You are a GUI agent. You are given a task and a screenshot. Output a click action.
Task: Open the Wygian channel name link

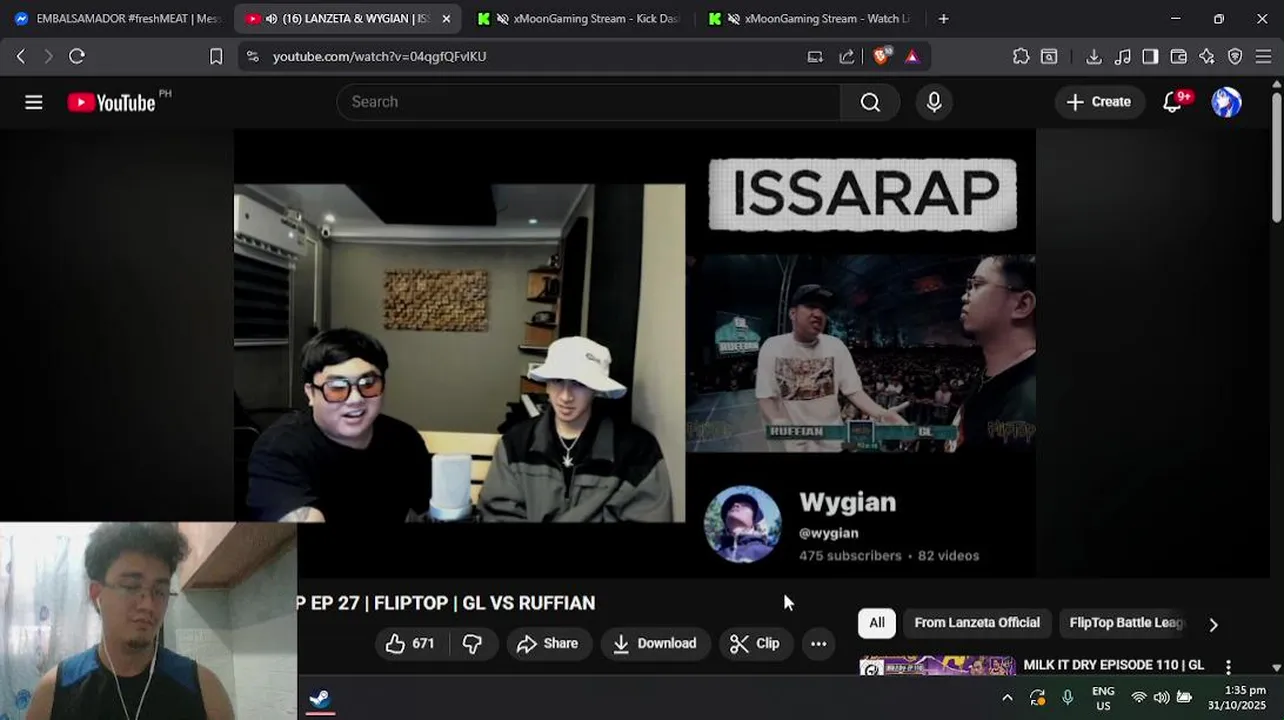847,502
